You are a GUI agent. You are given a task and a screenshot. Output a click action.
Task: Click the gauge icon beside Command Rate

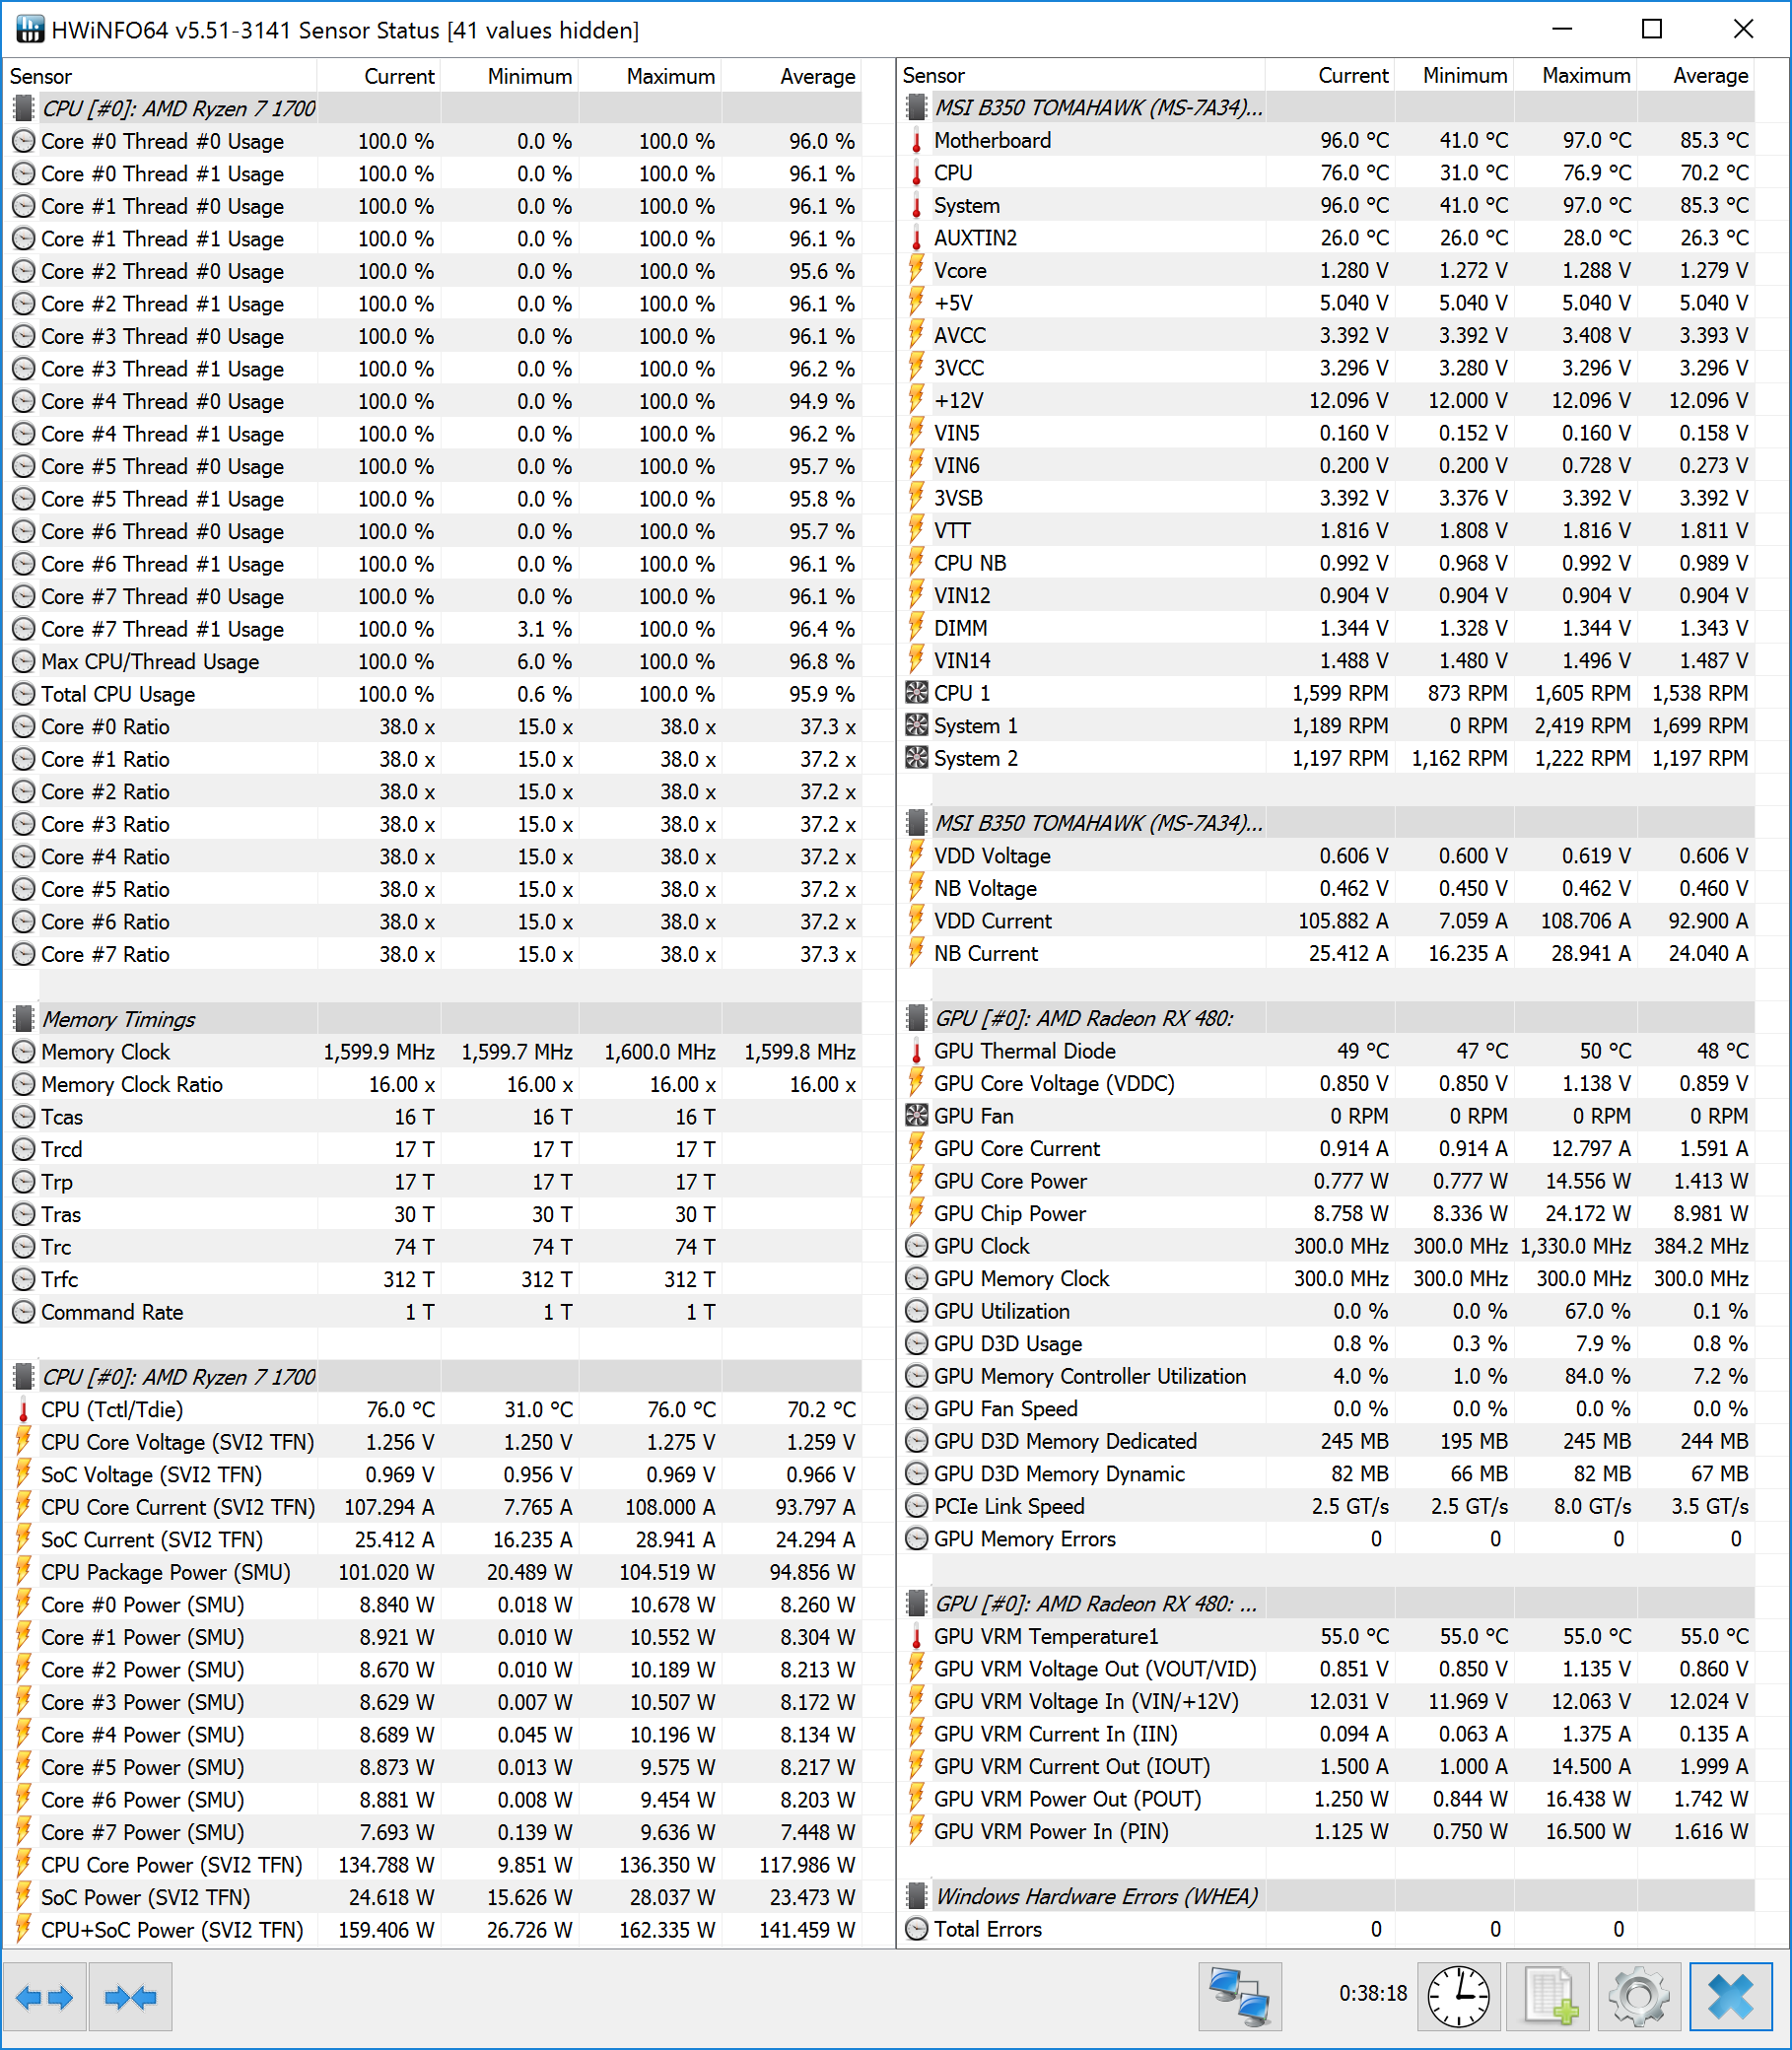point(23,1312)
